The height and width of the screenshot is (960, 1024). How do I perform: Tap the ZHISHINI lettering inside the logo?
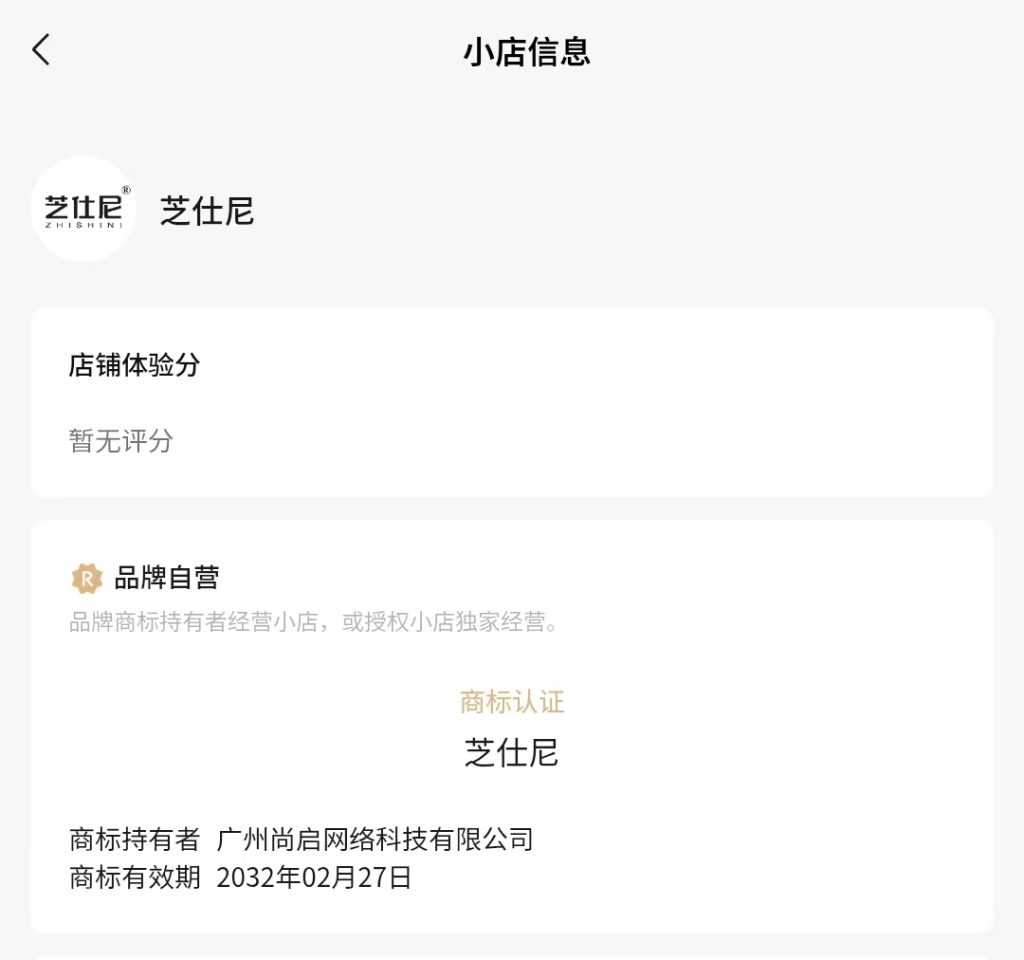(83, 225)
